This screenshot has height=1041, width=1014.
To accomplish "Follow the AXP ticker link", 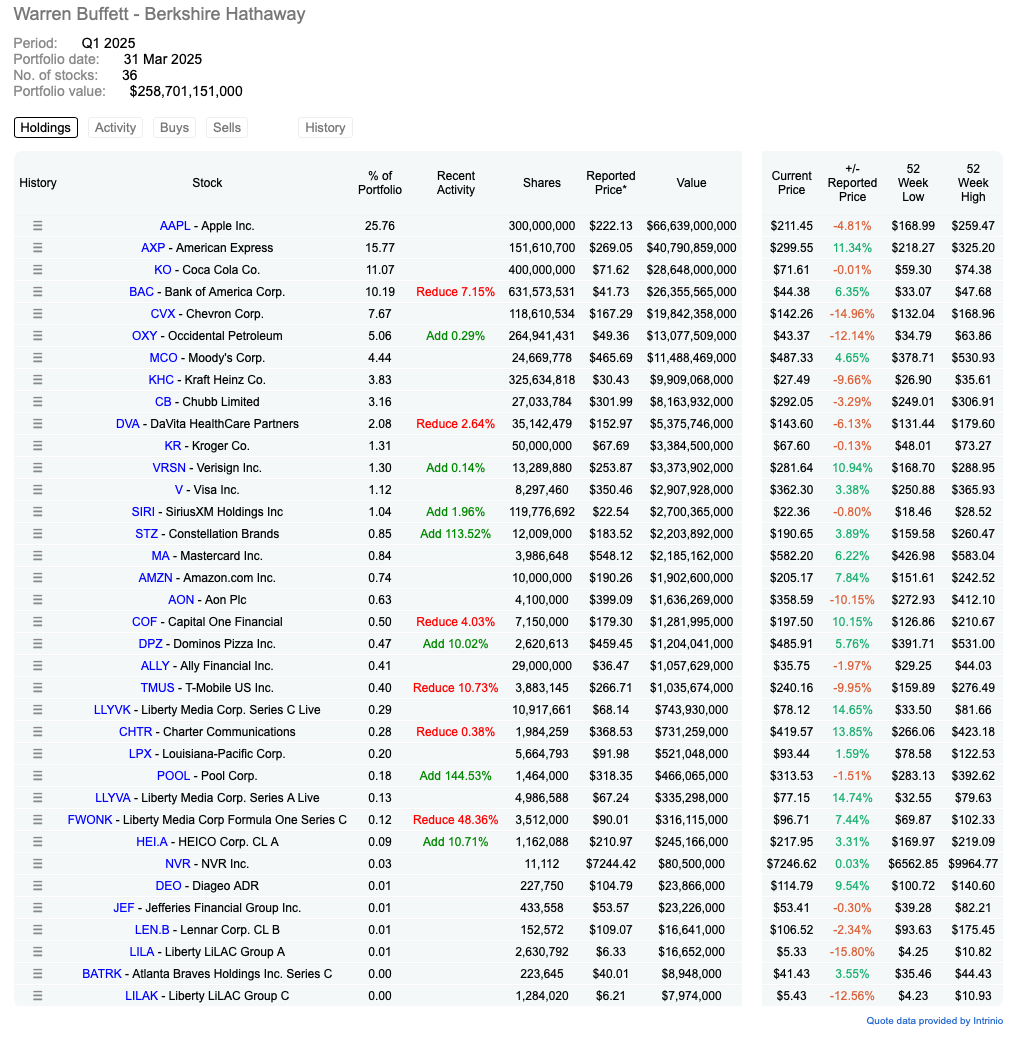I will point(153,248).
